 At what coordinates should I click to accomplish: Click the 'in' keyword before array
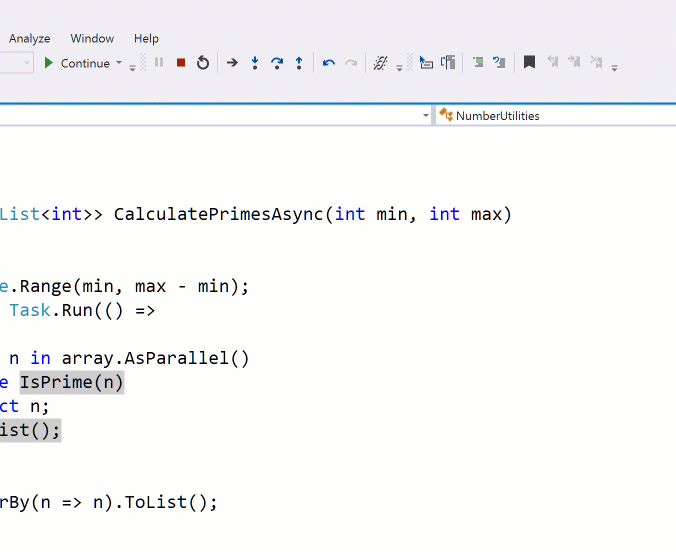pyautogui.click(x=41, y=358)
